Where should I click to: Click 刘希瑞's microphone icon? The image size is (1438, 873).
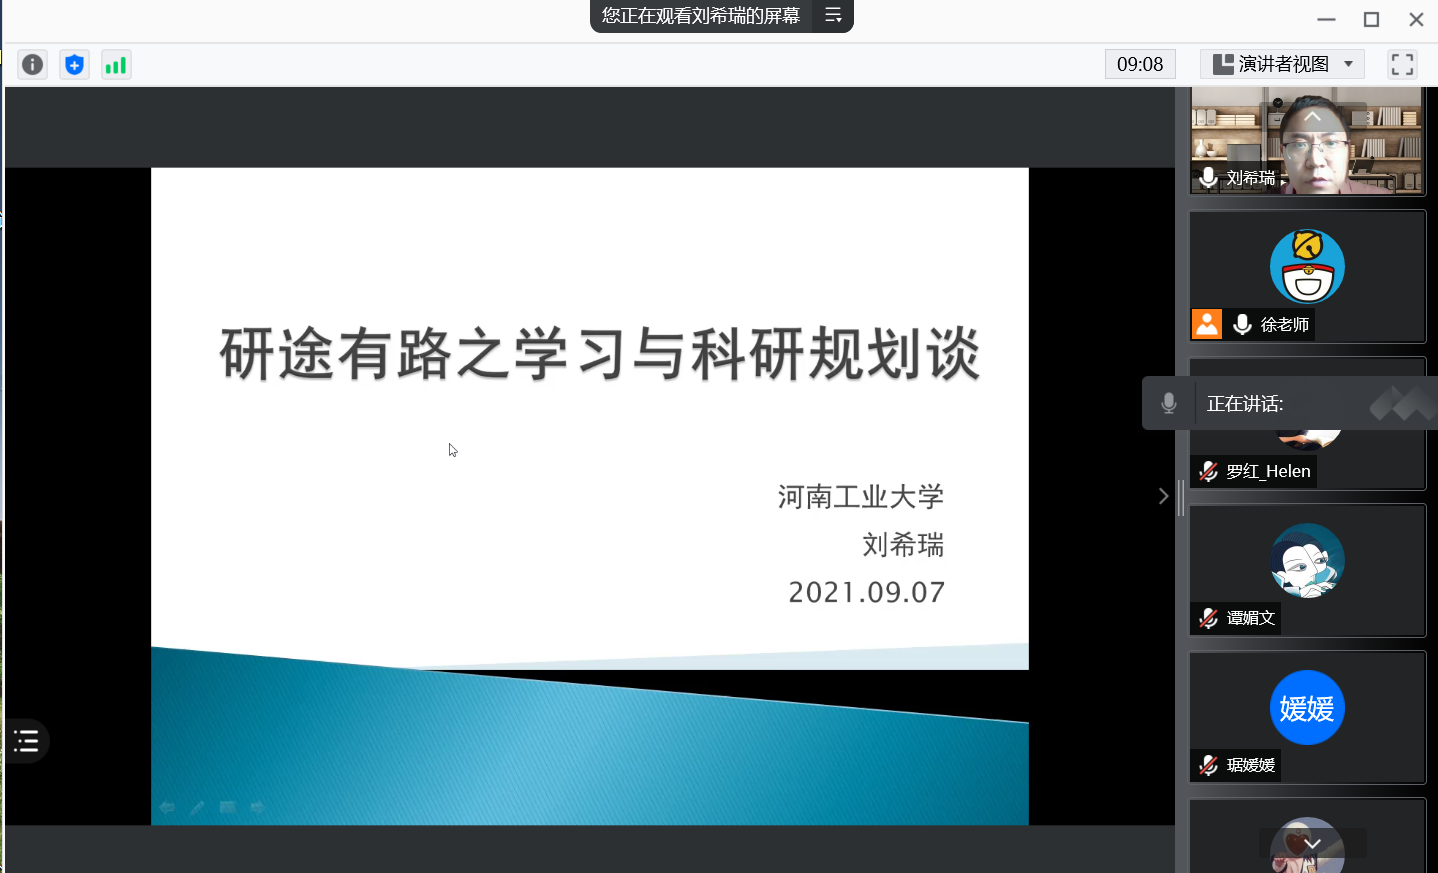tap(1209, 178)
